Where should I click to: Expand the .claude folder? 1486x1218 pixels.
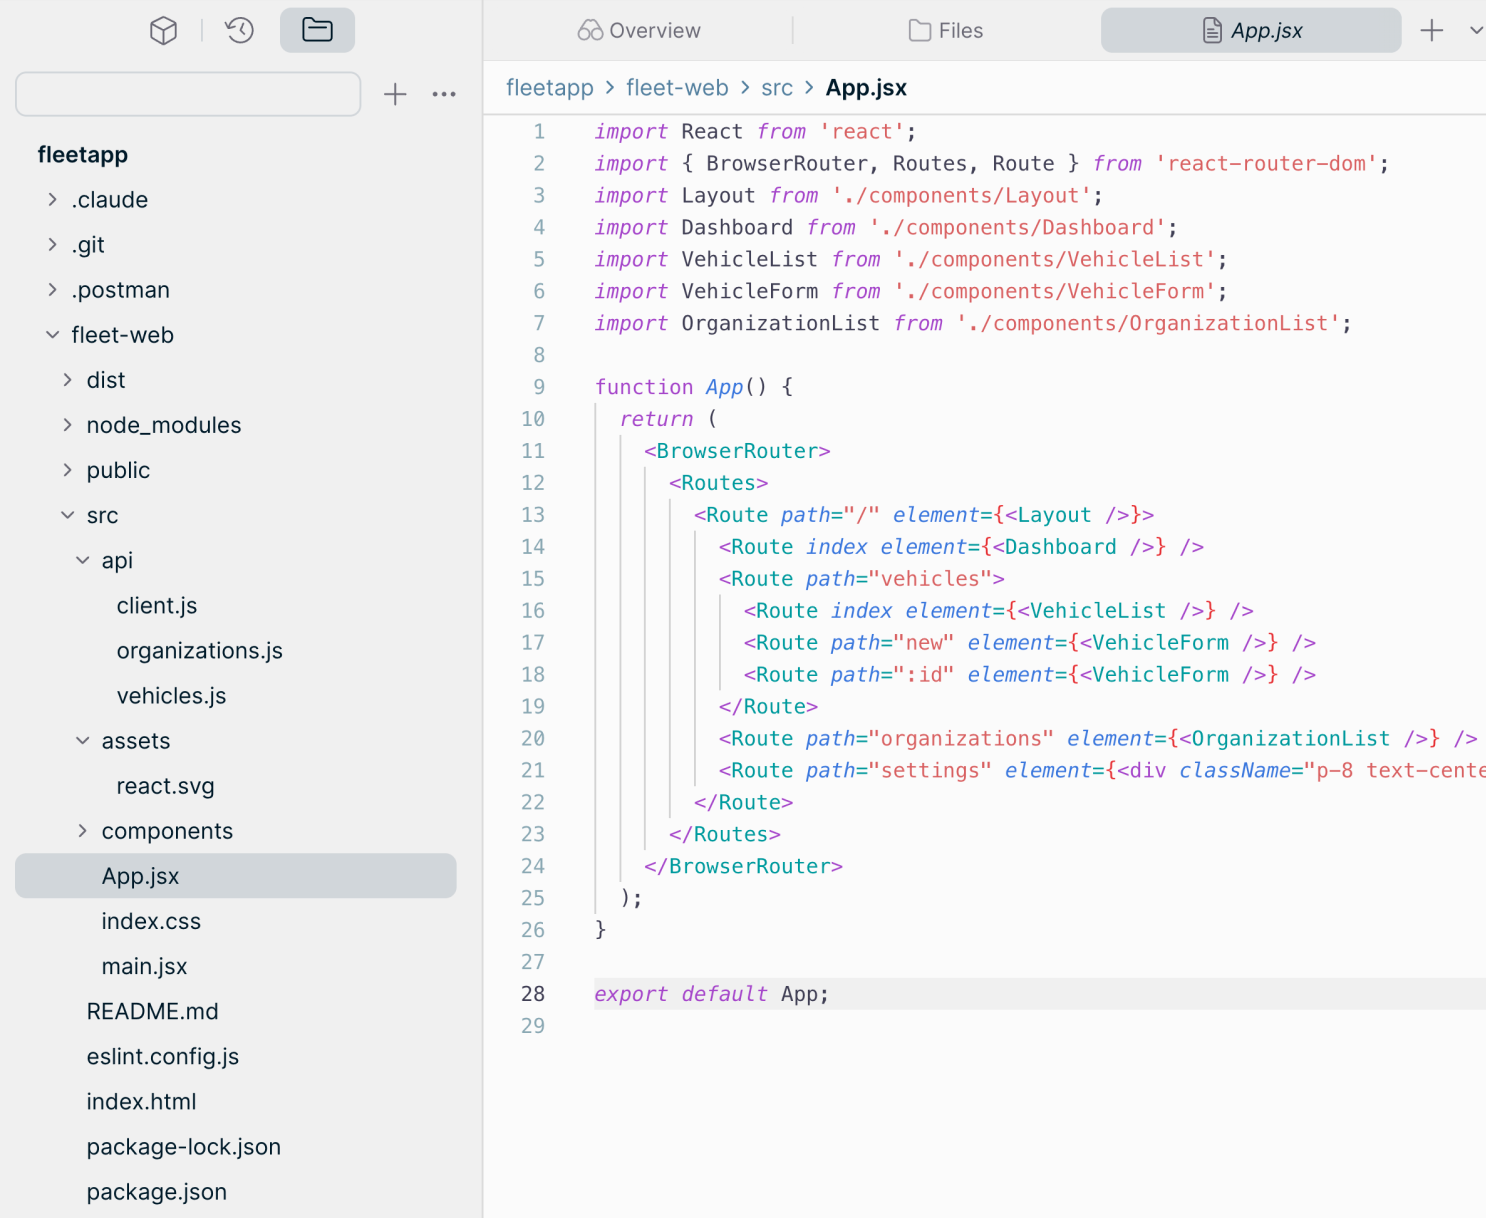point(52,199)
